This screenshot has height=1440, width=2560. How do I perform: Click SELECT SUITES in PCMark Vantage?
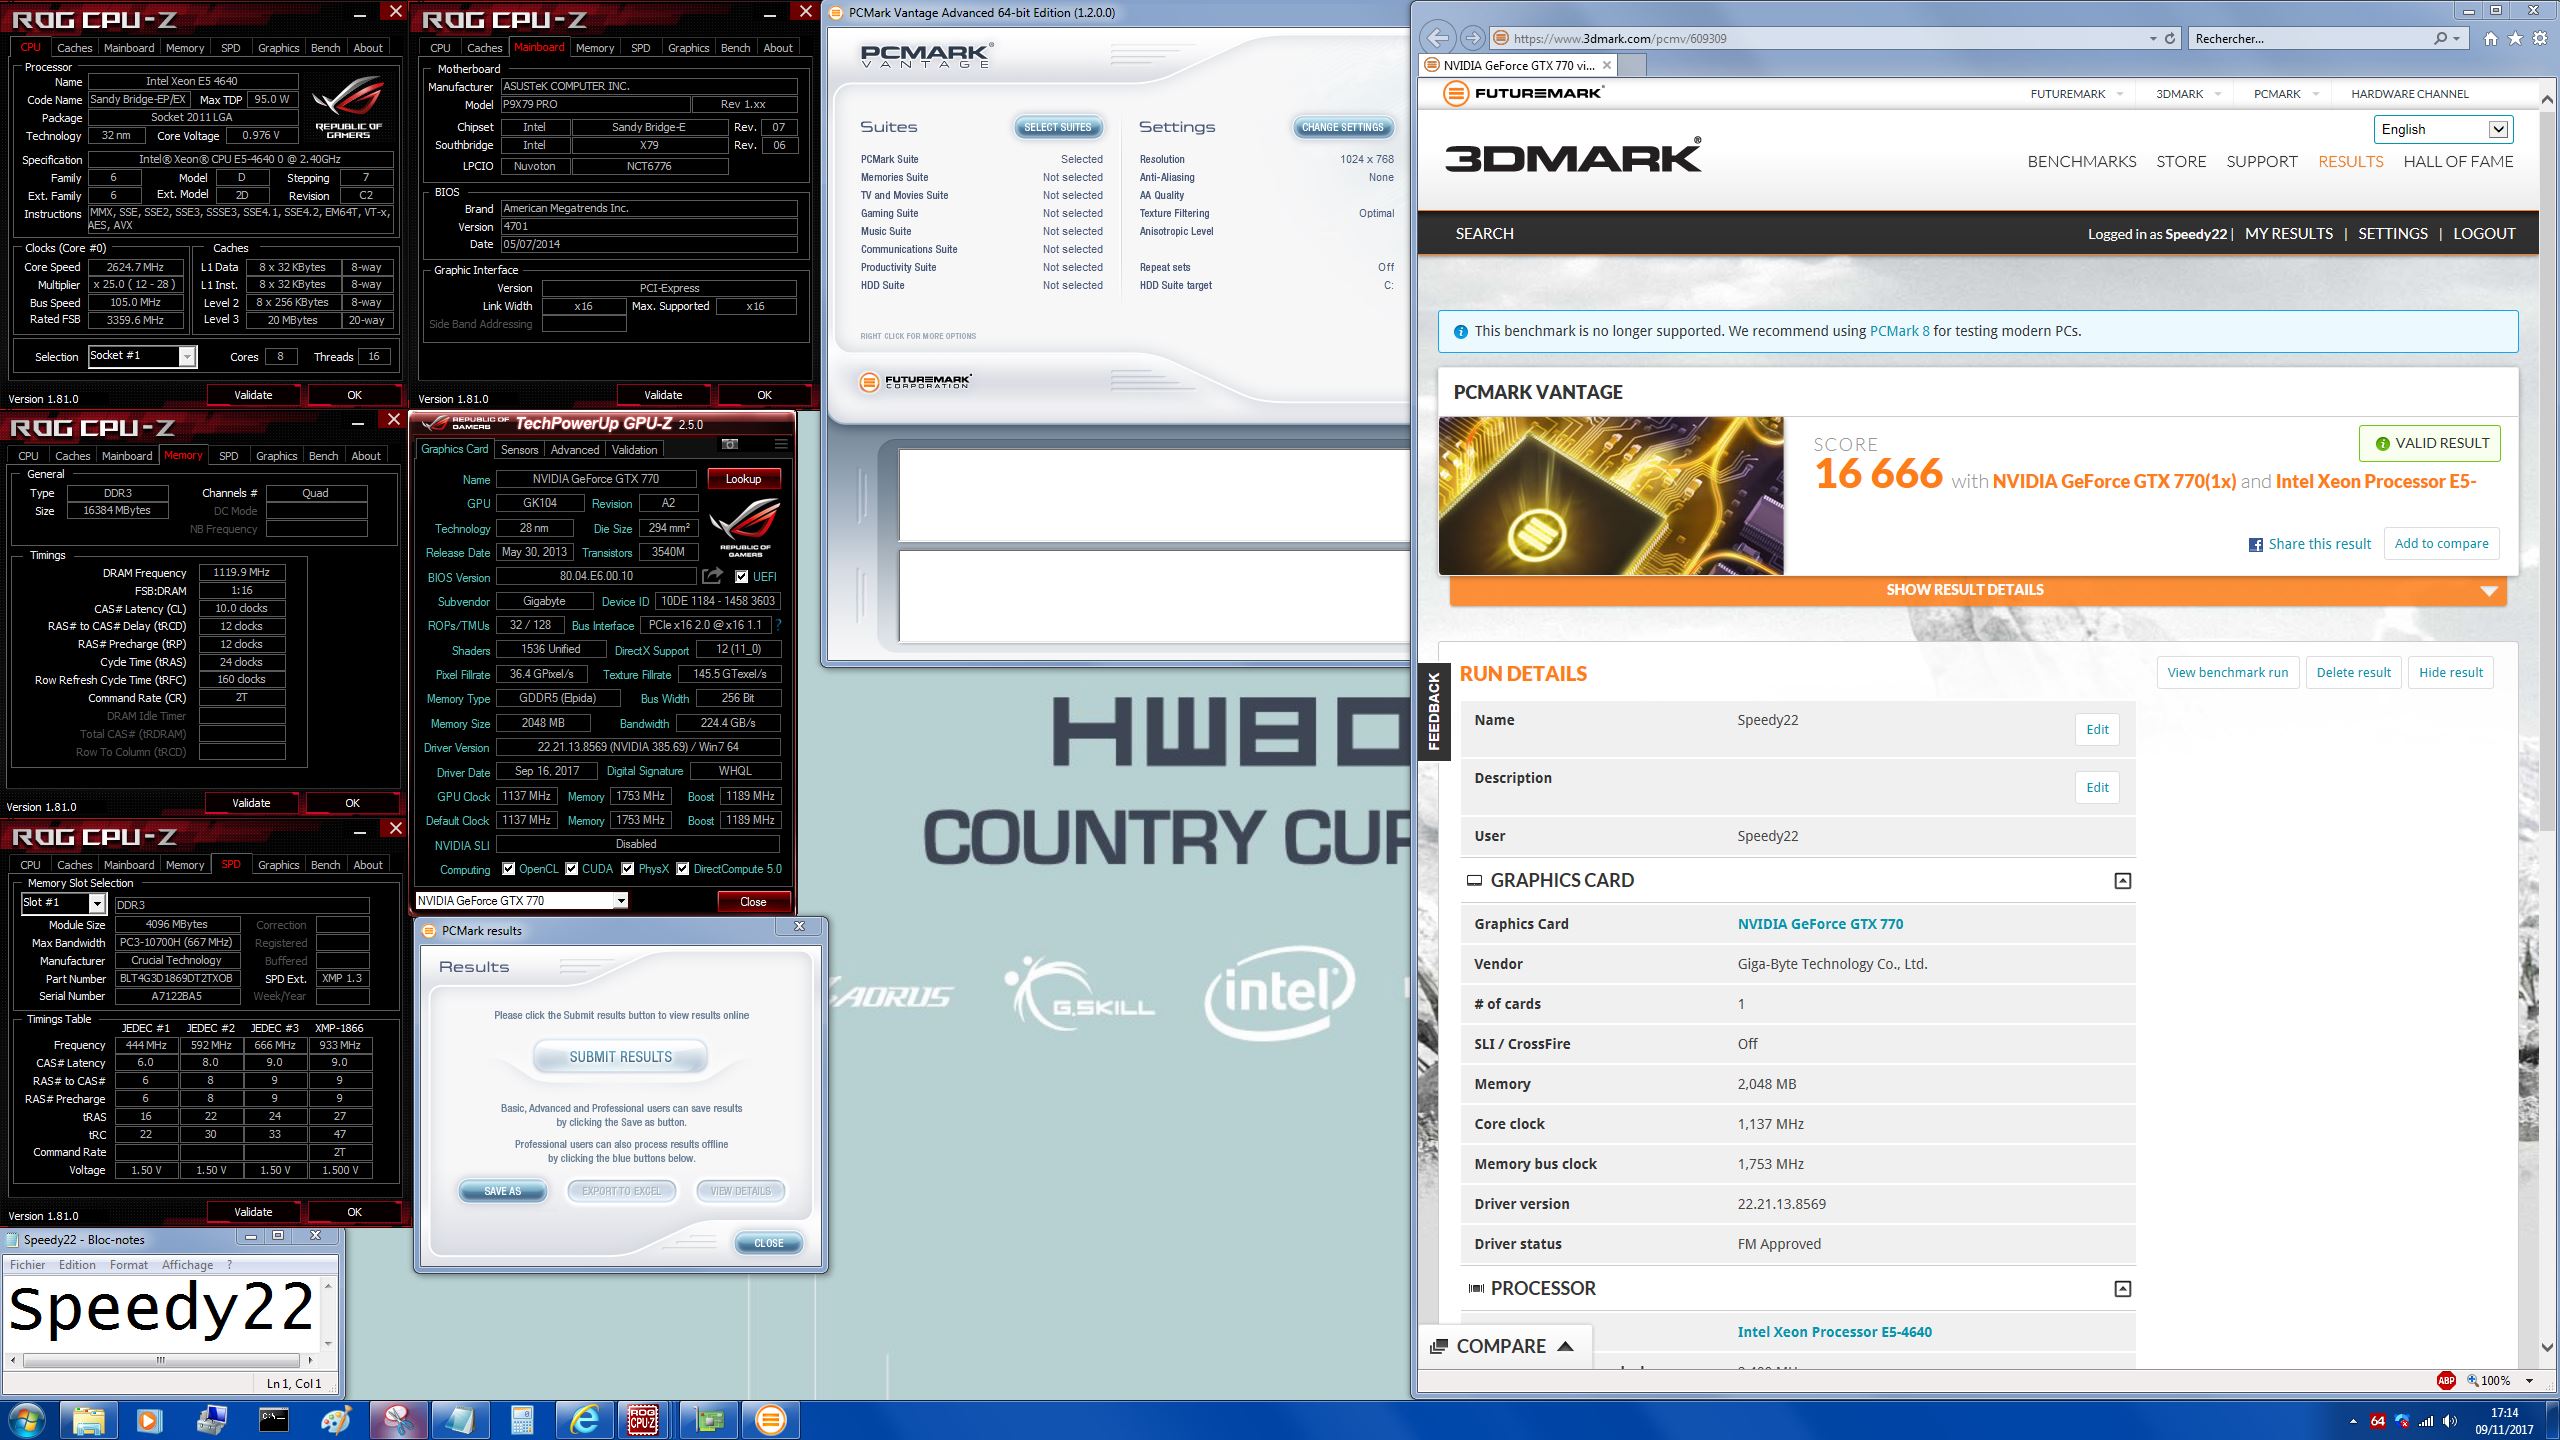coord(1058,127)
